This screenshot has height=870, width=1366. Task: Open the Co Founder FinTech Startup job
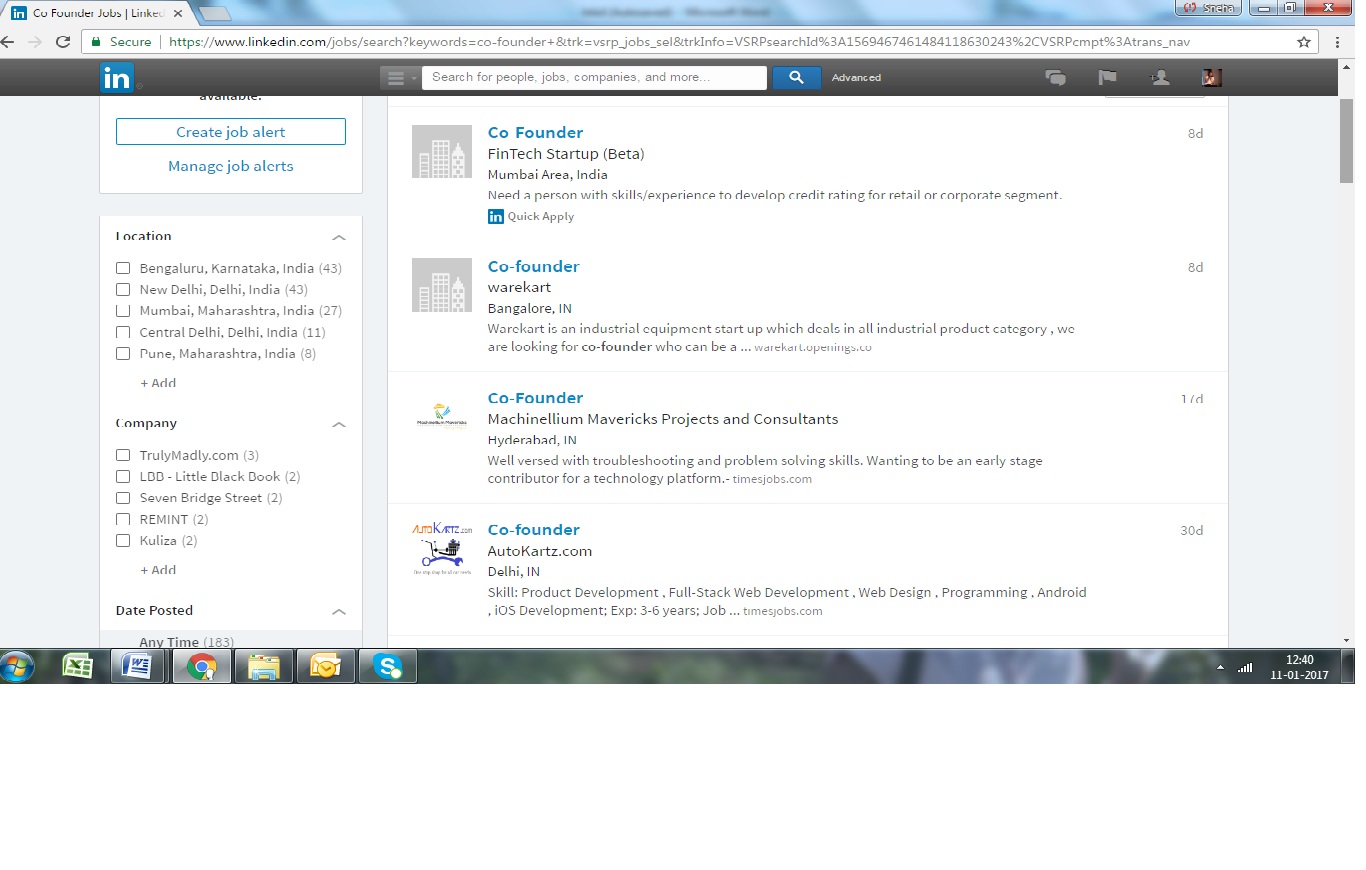click(x=535, y=132)
